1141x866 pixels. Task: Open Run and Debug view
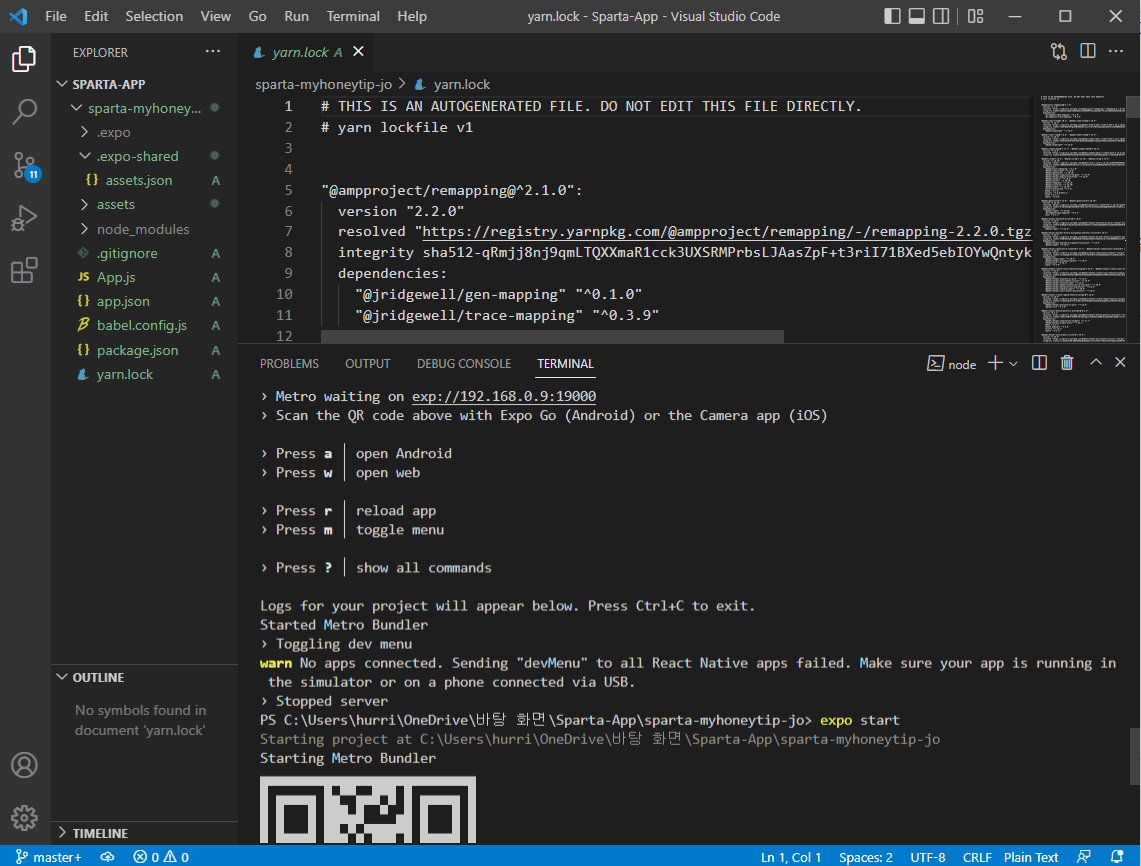pos(24,218)
